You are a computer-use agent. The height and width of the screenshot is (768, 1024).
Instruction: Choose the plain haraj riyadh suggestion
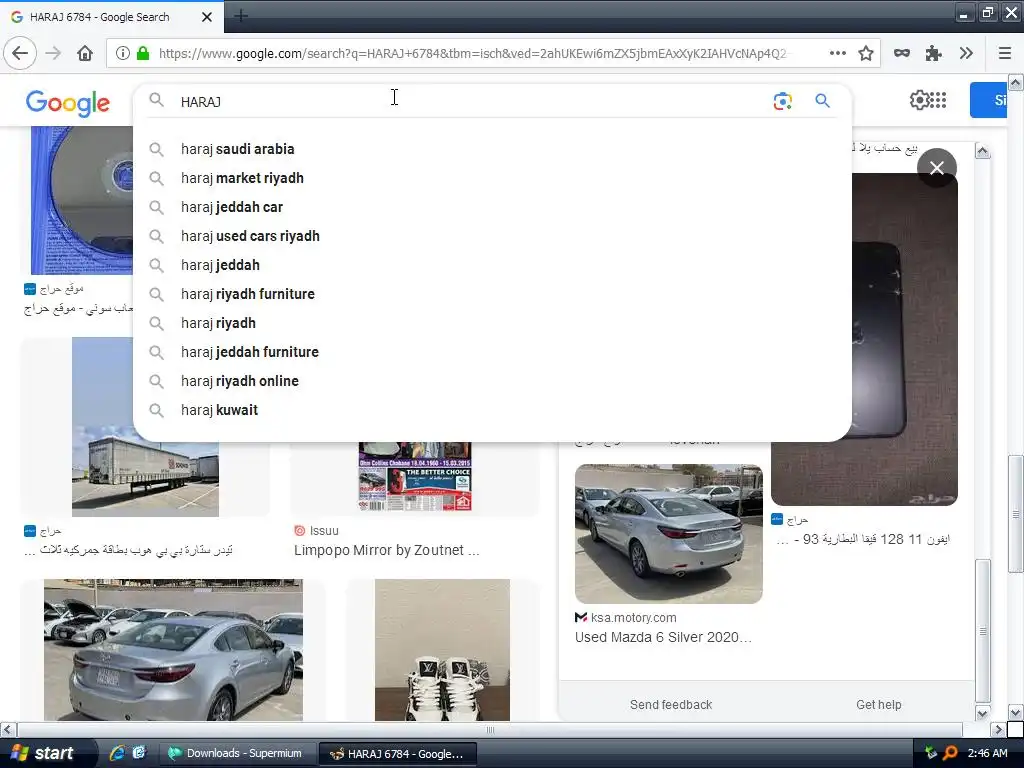(492, 323)
